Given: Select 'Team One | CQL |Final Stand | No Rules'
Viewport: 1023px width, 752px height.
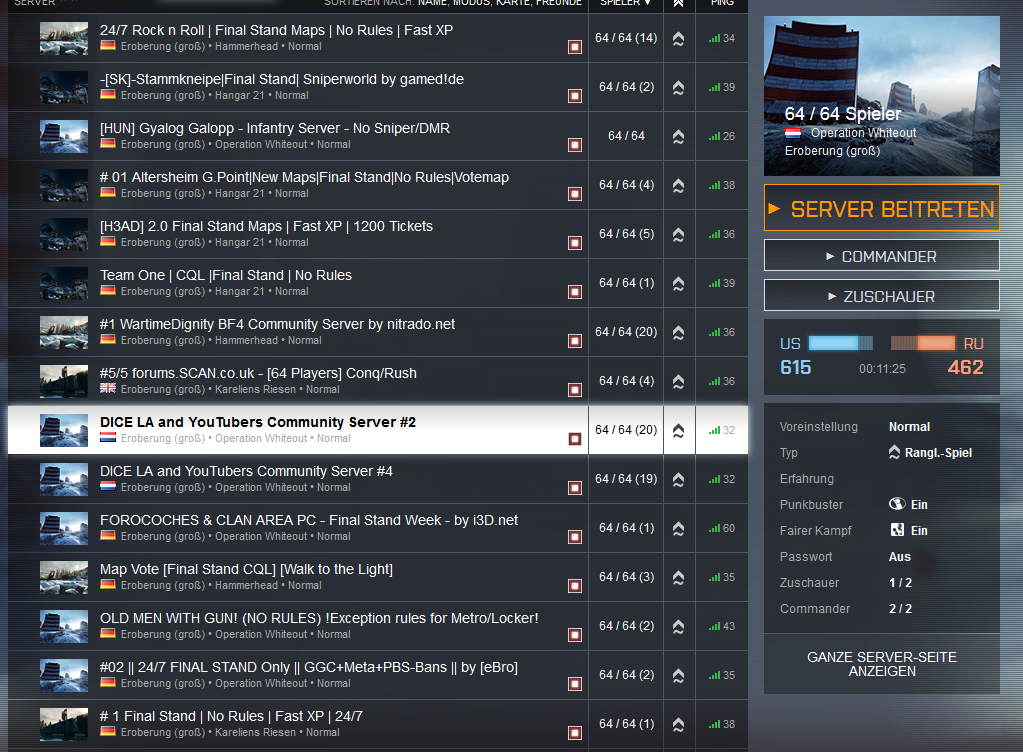Looking at the screenshot, I should [x=378, y=283].
